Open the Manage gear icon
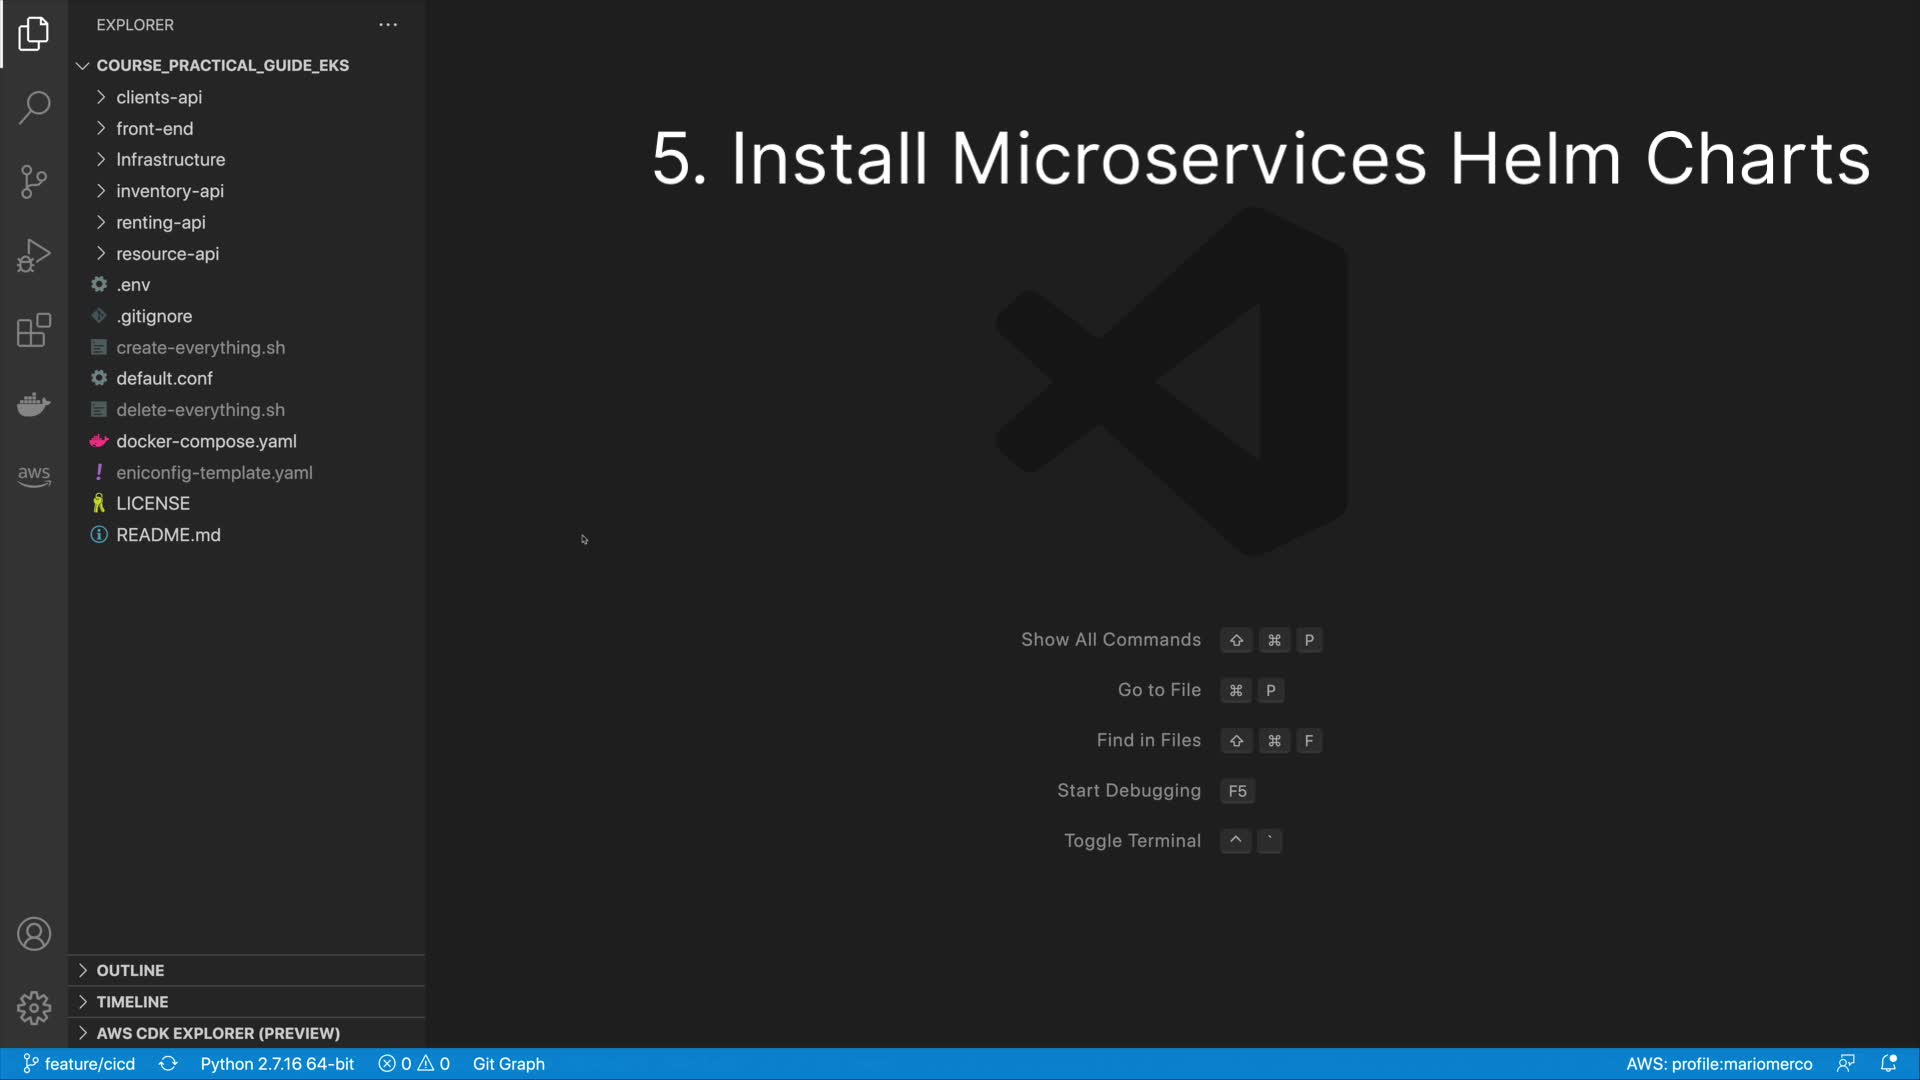This screenshot has height=1080, width=1920. [x=34, y=1007]
